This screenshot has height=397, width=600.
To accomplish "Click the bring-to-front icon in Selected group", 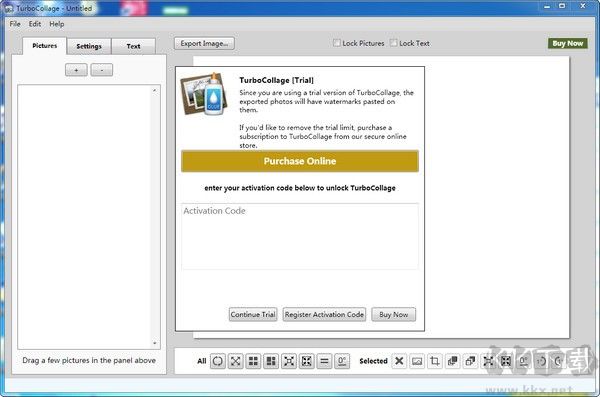I will coord(453,361).
